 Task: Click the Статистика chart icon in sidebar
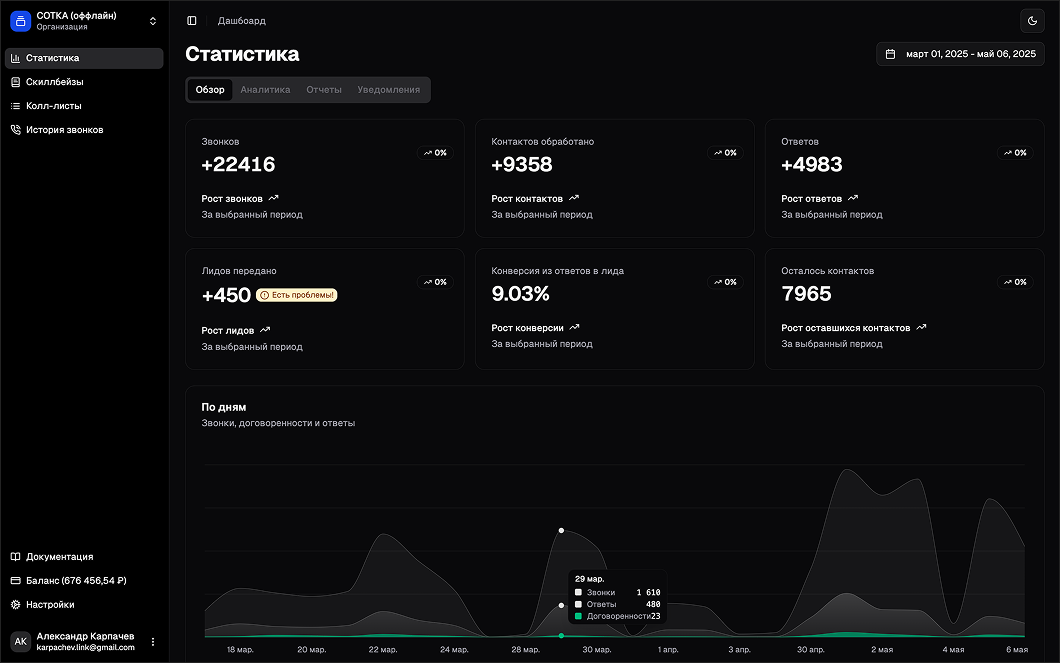15,58
